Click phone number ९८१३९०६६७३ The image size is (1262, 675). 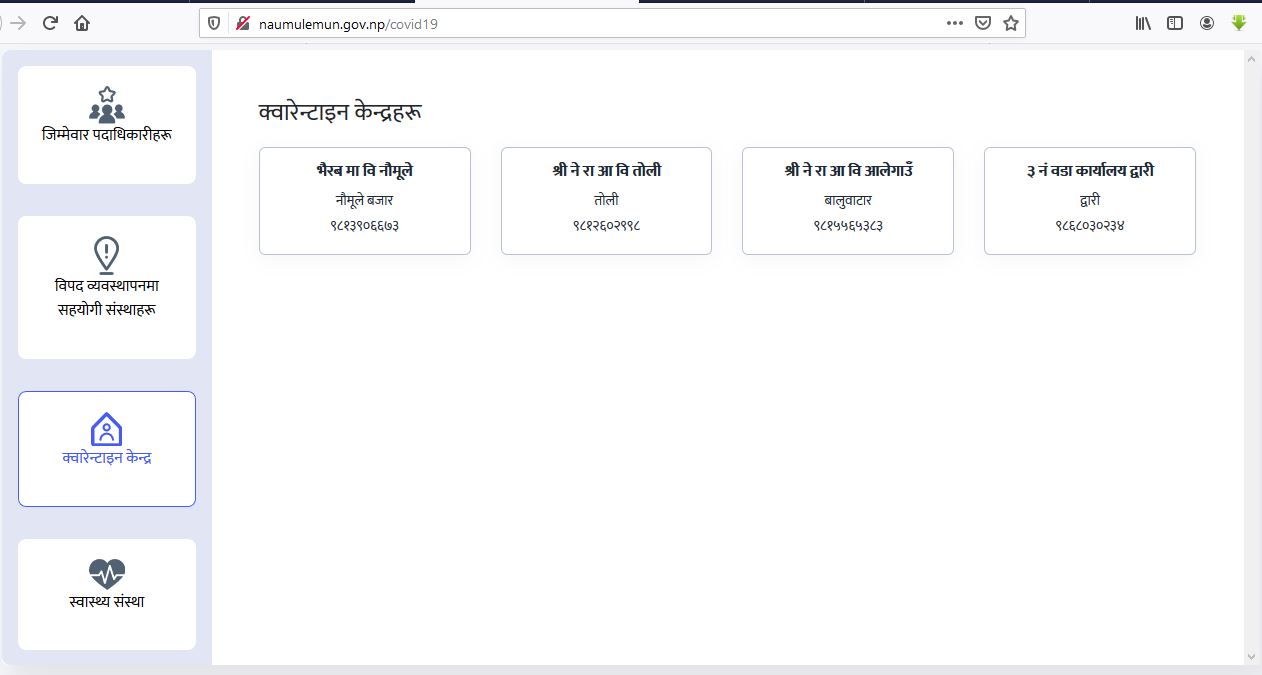coord(365,226)
